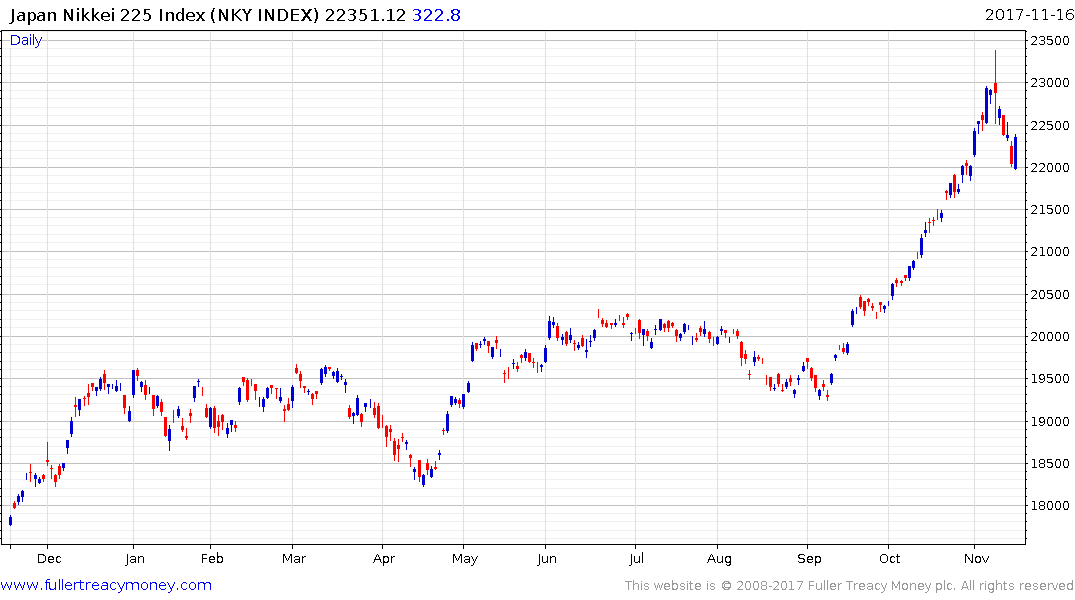Click the 23500 price axis label
This screenshot has width=1075, height=600.
(1050, 40)
